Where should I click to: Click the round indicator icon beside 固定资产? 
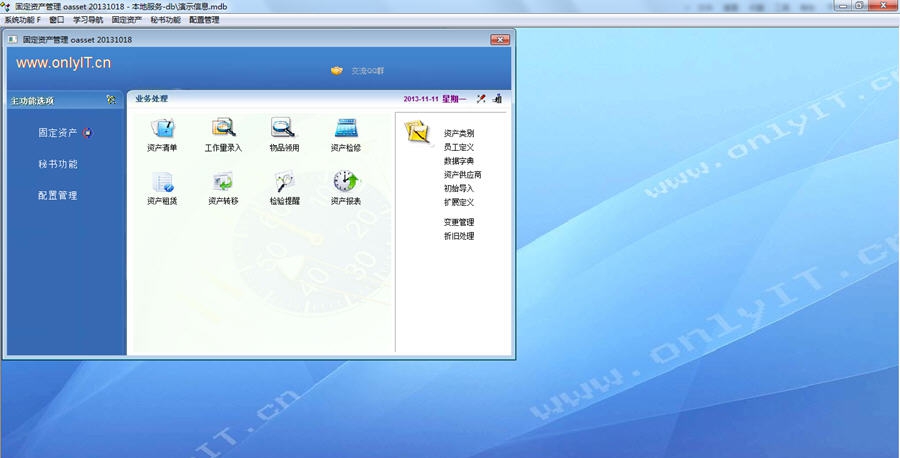tap(87, 133)
